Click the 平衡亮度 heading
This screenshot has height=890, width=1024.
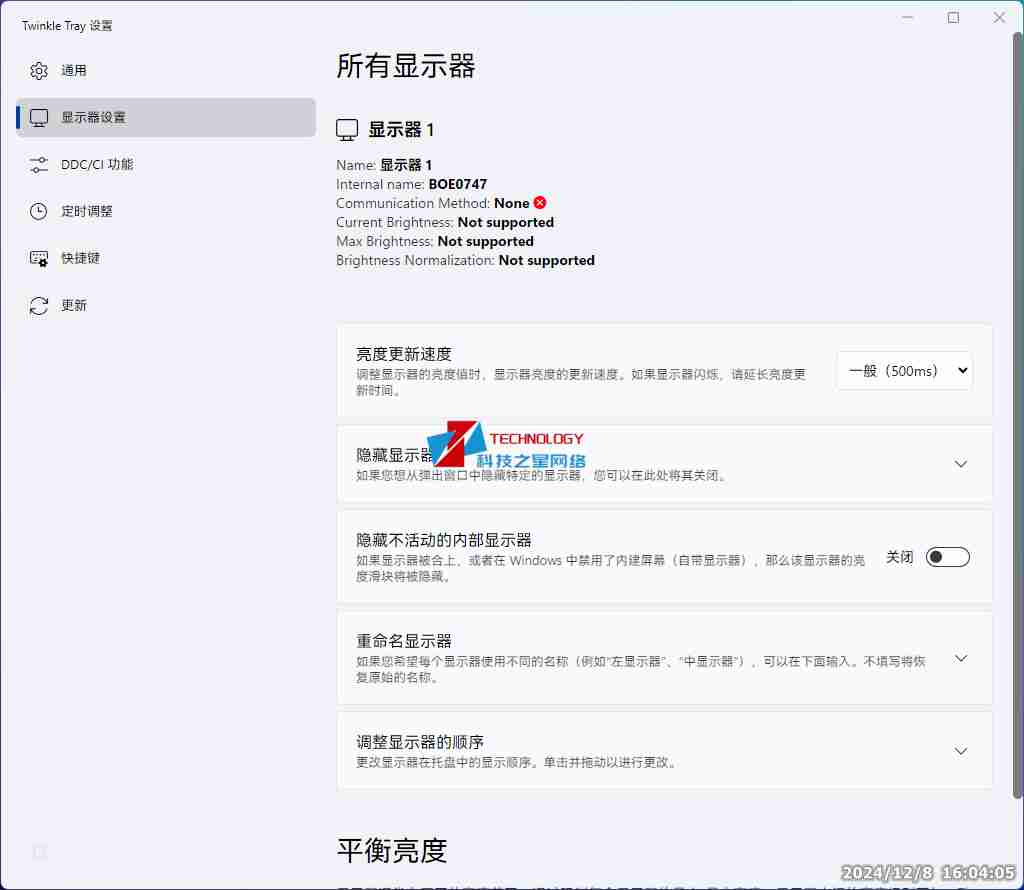[391, 851]
